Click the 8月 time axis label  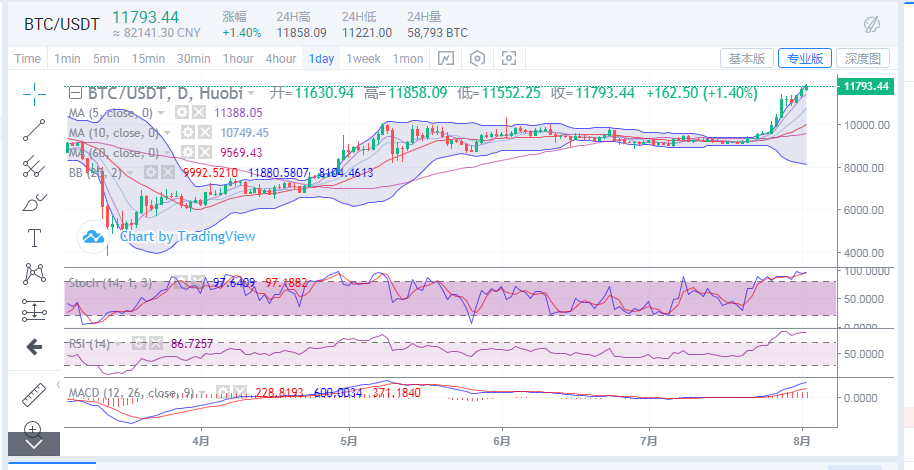(802, 441)
